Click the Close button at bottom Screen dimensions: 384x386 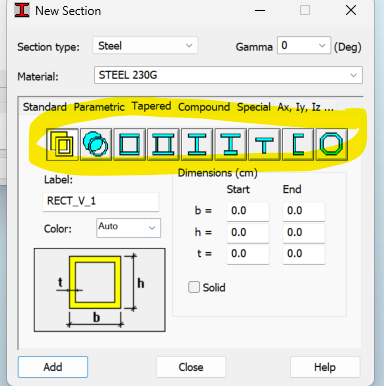coord(191,367)
